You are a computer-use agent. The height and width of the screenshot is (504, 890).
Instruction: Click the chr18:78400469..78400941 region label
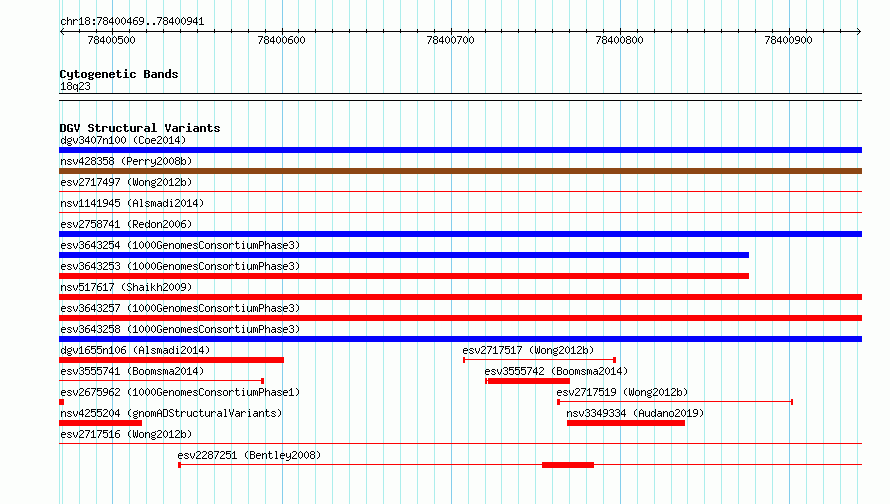click(132, 22)
